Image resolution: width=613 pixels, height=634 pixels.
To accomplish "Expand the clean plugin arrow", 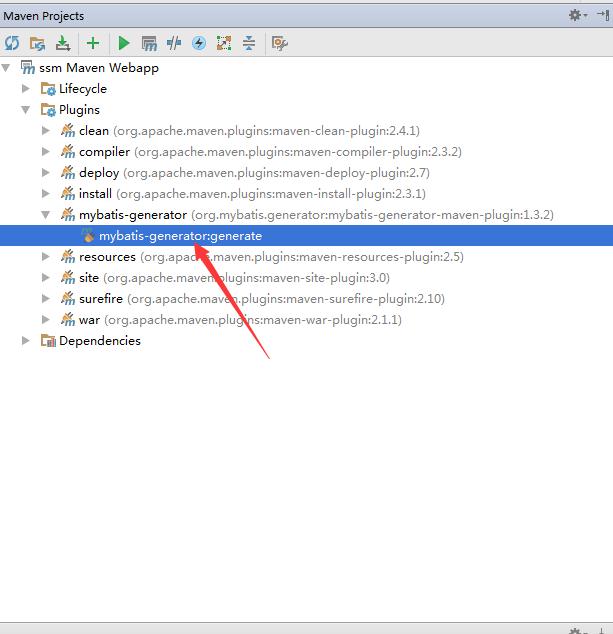I will point(46,130).
